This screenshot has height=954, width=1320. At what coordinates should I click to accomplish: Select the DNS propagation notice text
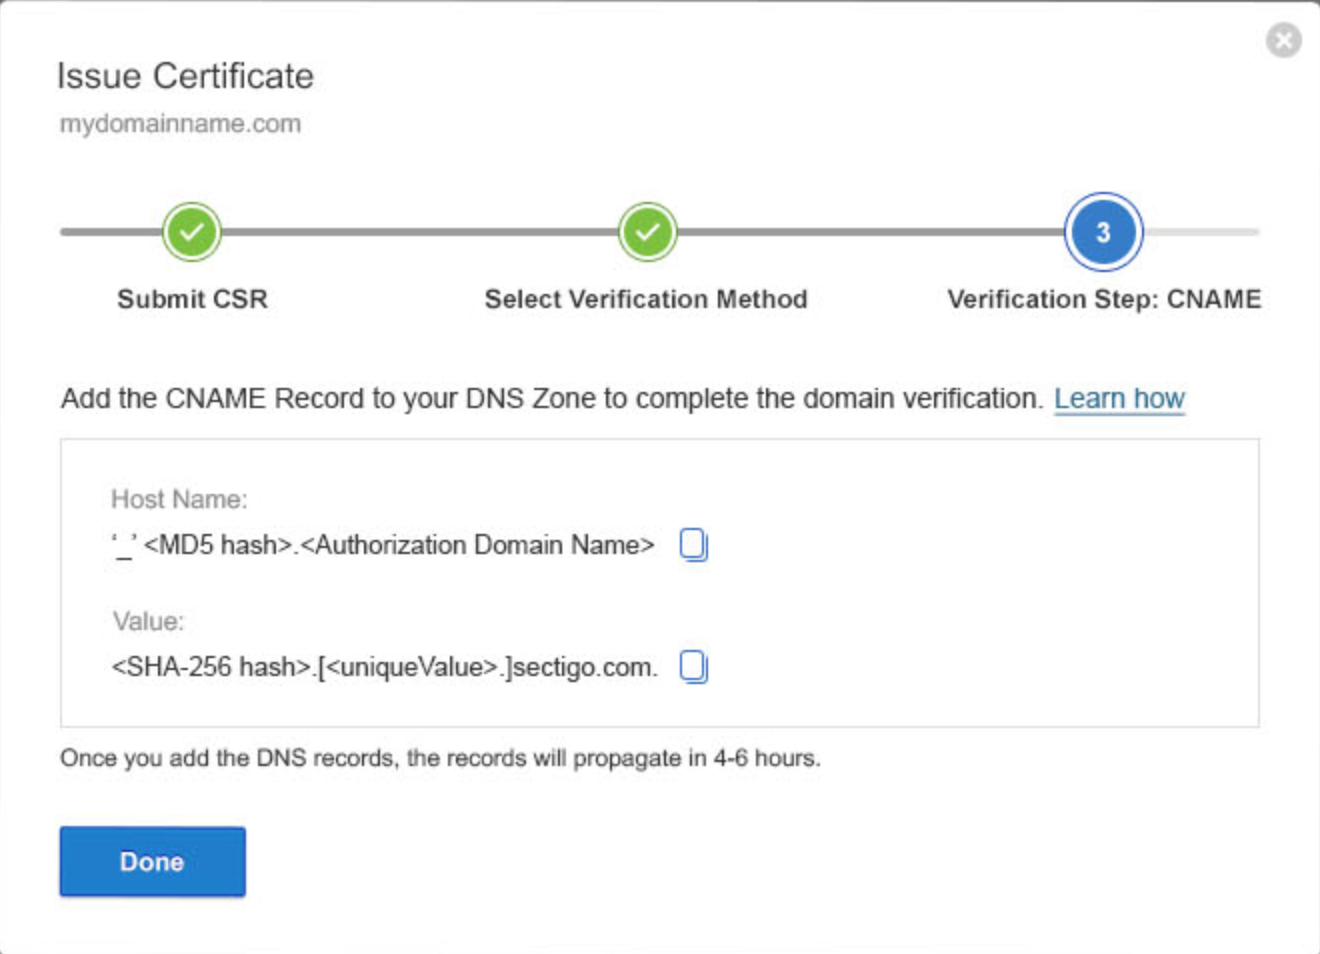(x=440, y=757)
